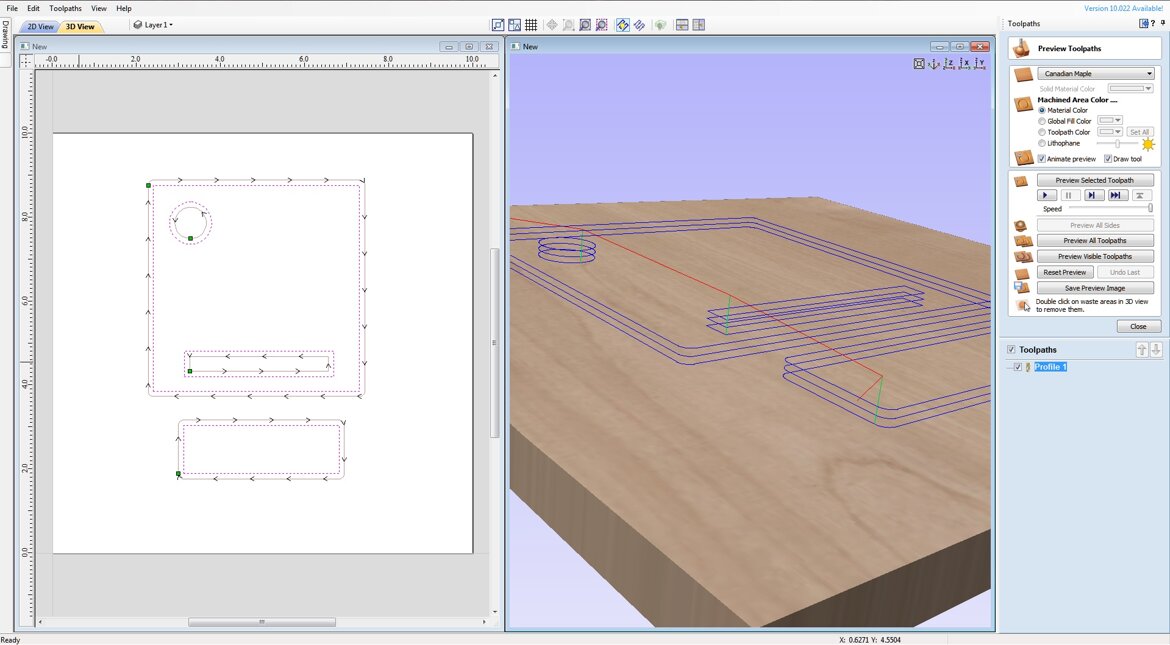Disable the Draw tool checkbox

pos(1108,159)
